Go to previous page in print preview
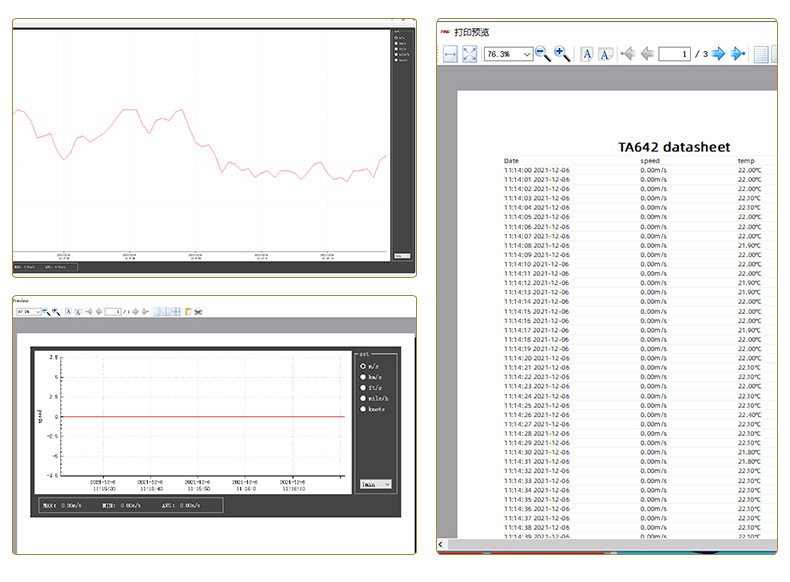 click(x=647, y=54)
